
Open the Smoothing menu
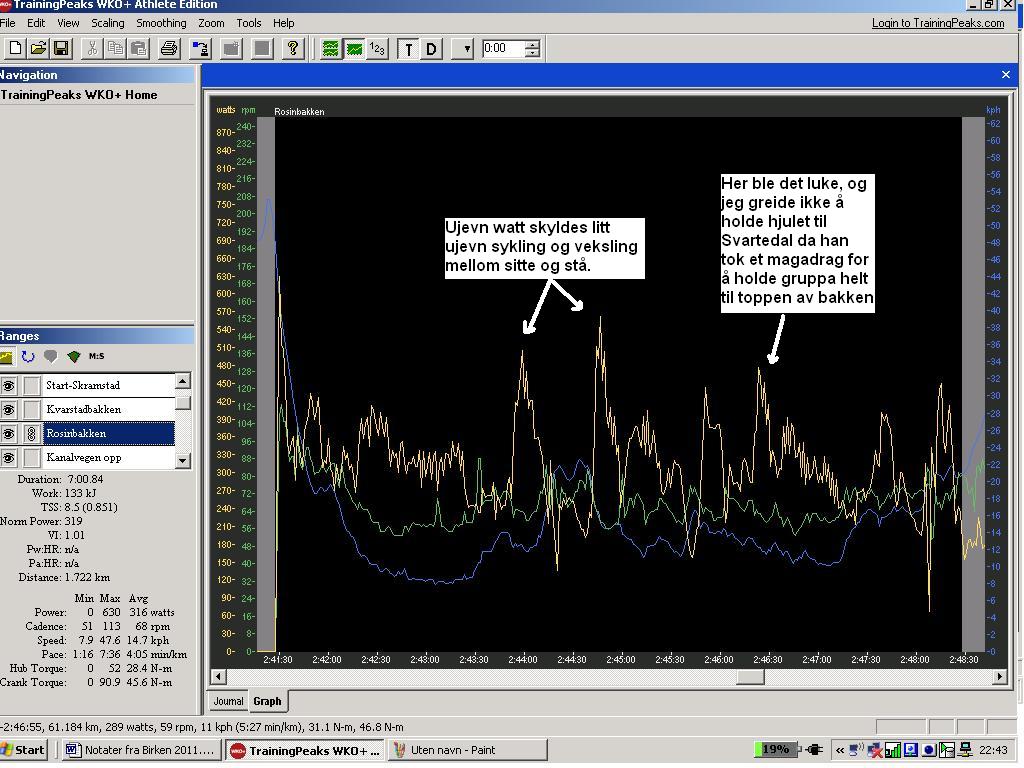coord(161,23)
